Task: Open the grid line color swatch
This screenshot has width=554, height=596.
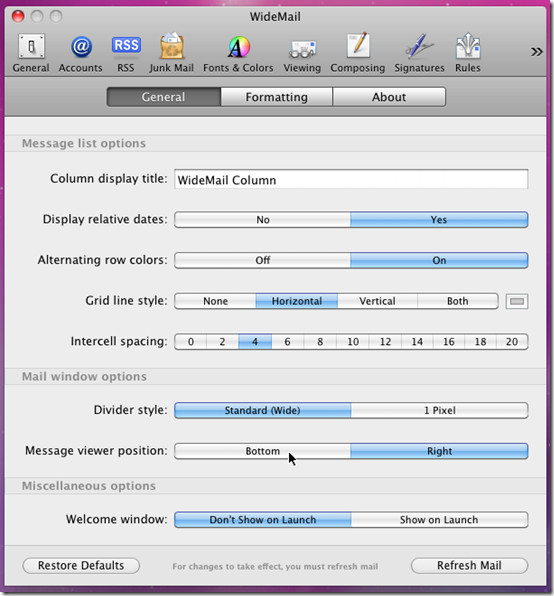Action: click(517, 301)
